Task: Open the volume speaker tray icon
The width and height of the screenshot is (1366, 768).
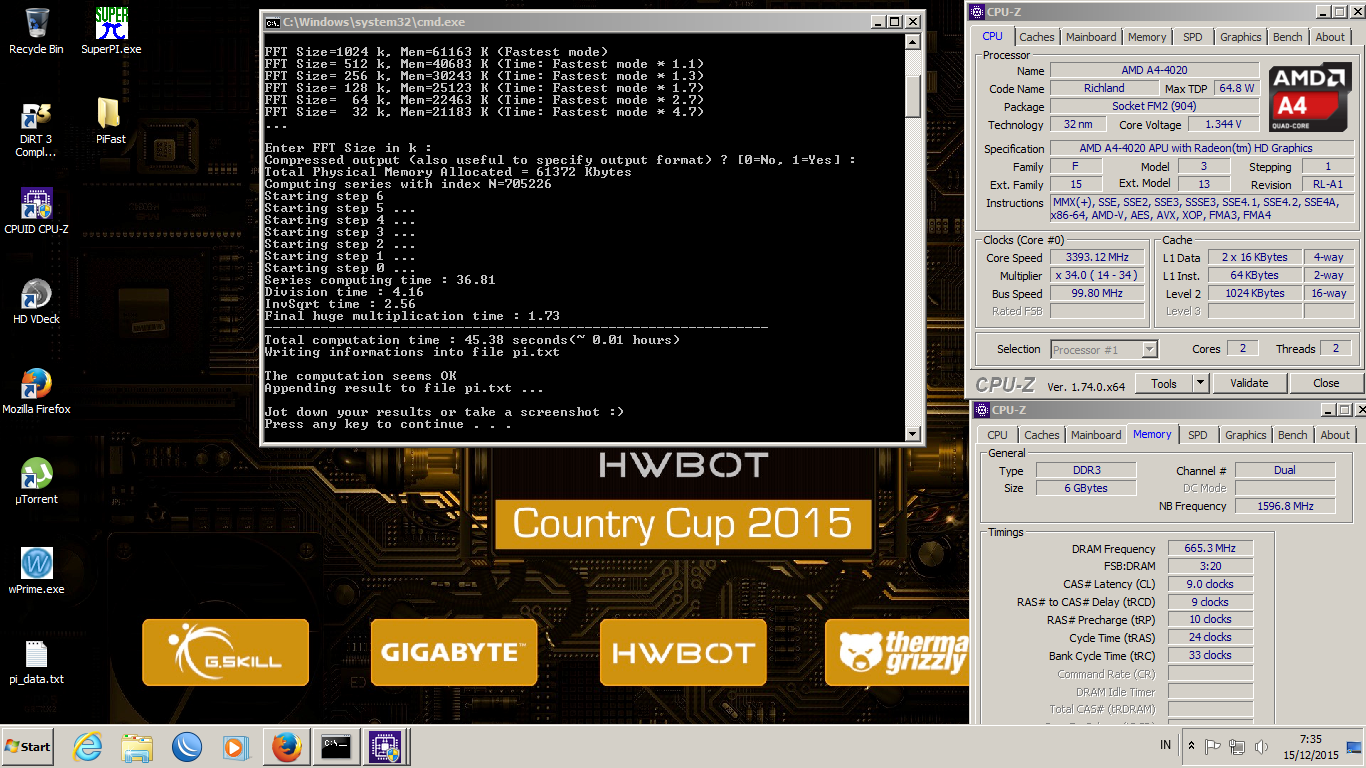Action: [1261, 746]
